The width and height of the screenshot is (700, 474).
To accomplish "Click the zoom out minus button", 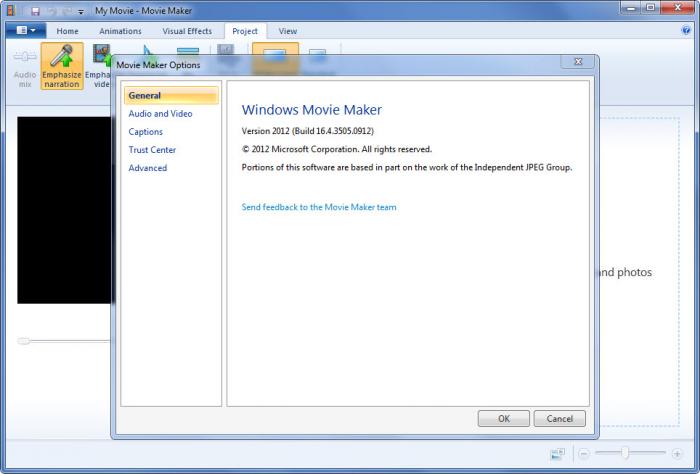I will pyautogui.click(x=583, y=453).
